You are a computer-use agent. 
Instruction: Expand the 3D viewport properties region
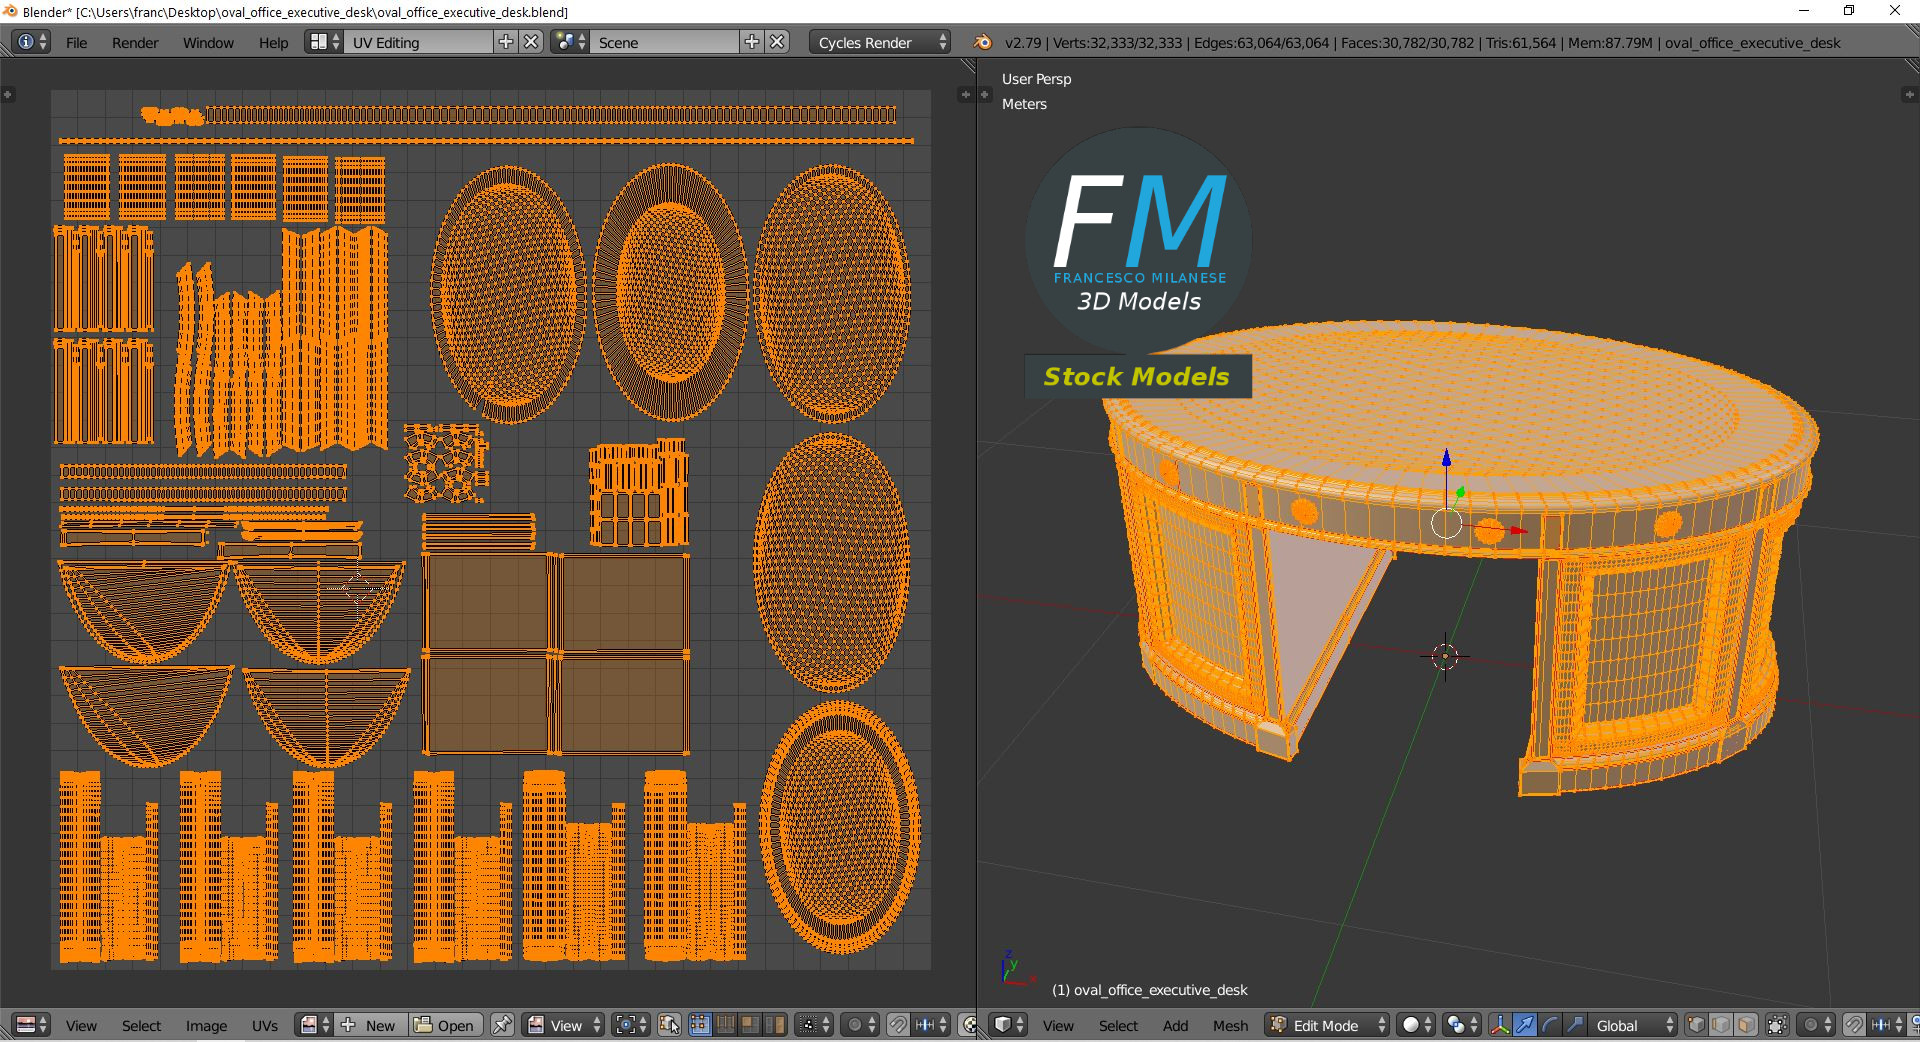[x=1909, y=94]
